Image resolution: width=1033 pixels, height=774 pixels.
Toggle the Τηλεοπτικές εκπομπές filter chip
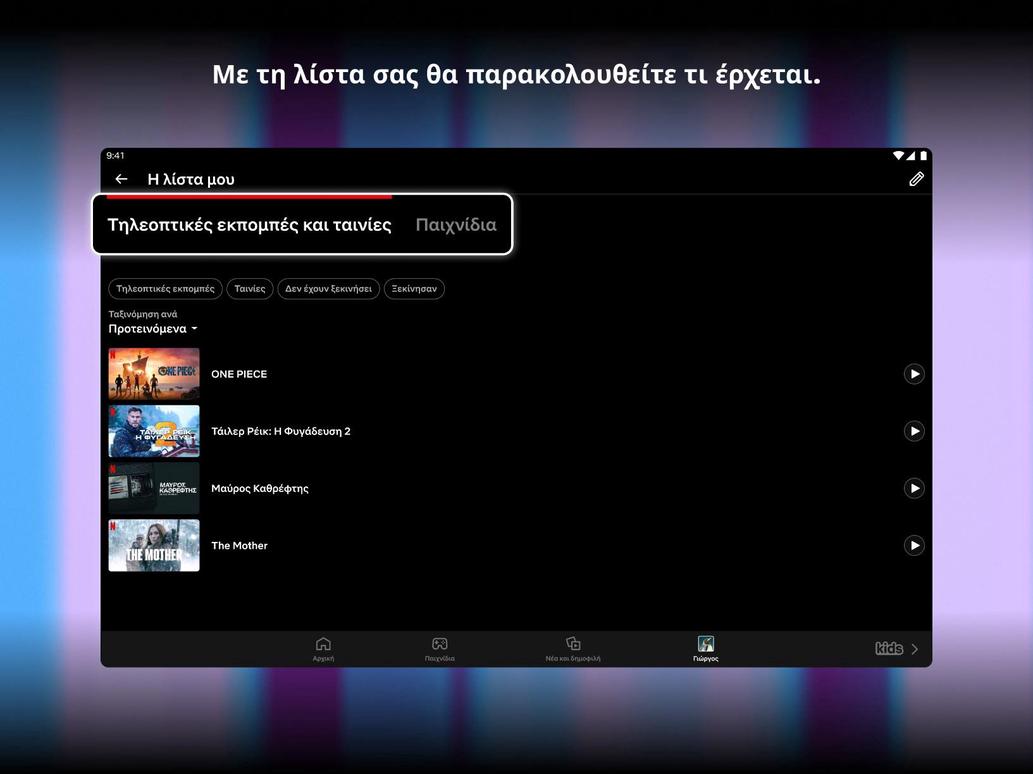(165, 287)
